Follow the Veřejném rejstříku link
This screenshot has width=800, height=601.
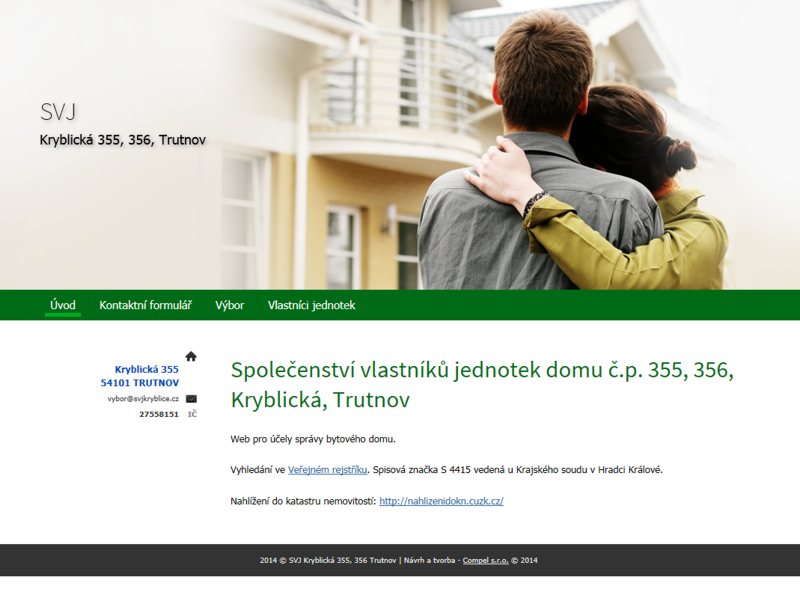(x=328, y=470)
